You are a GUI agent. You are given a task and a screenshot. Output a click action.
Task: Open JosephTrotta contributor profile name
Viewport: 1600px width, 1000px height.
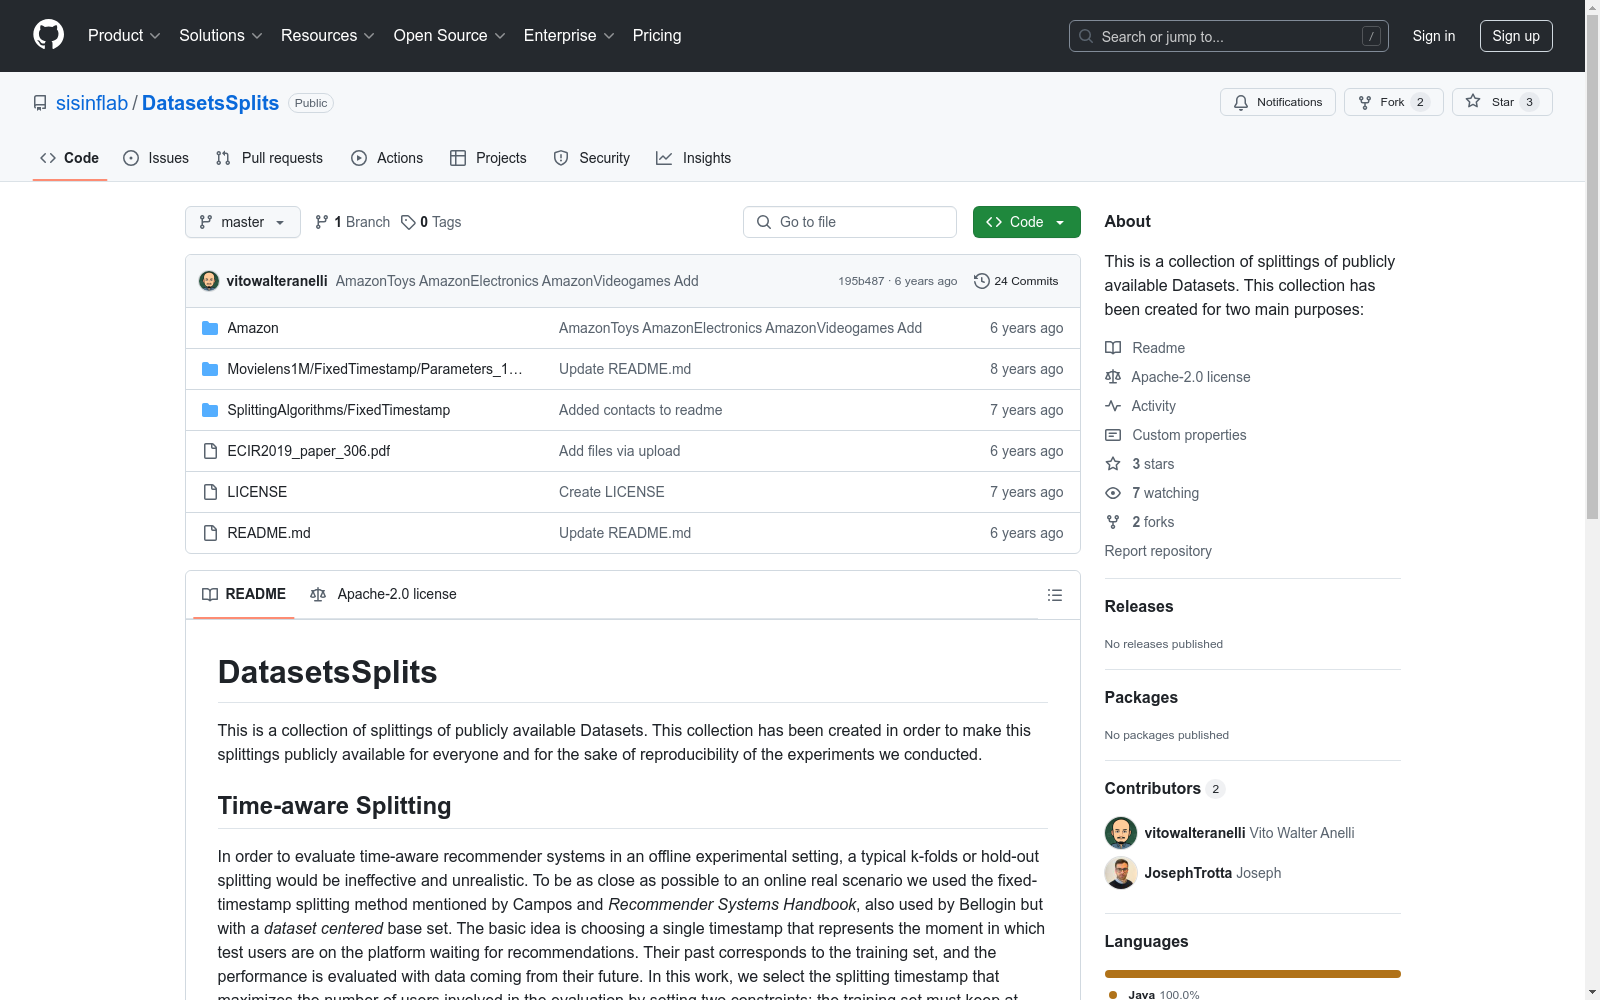(x=1188, y=873)
